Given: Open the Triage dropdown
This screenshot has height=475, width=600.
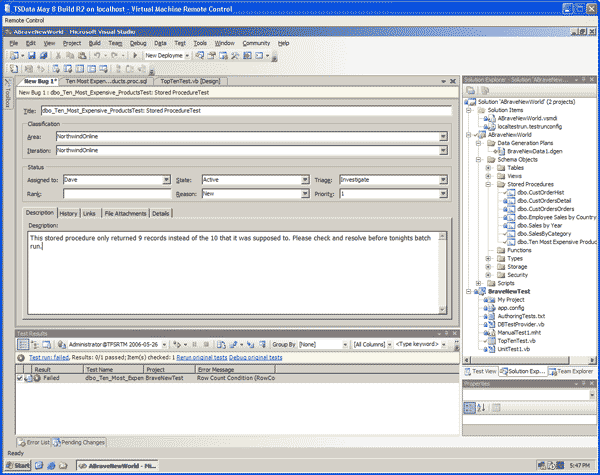Looking at the screenshot, I should (443, 180).
